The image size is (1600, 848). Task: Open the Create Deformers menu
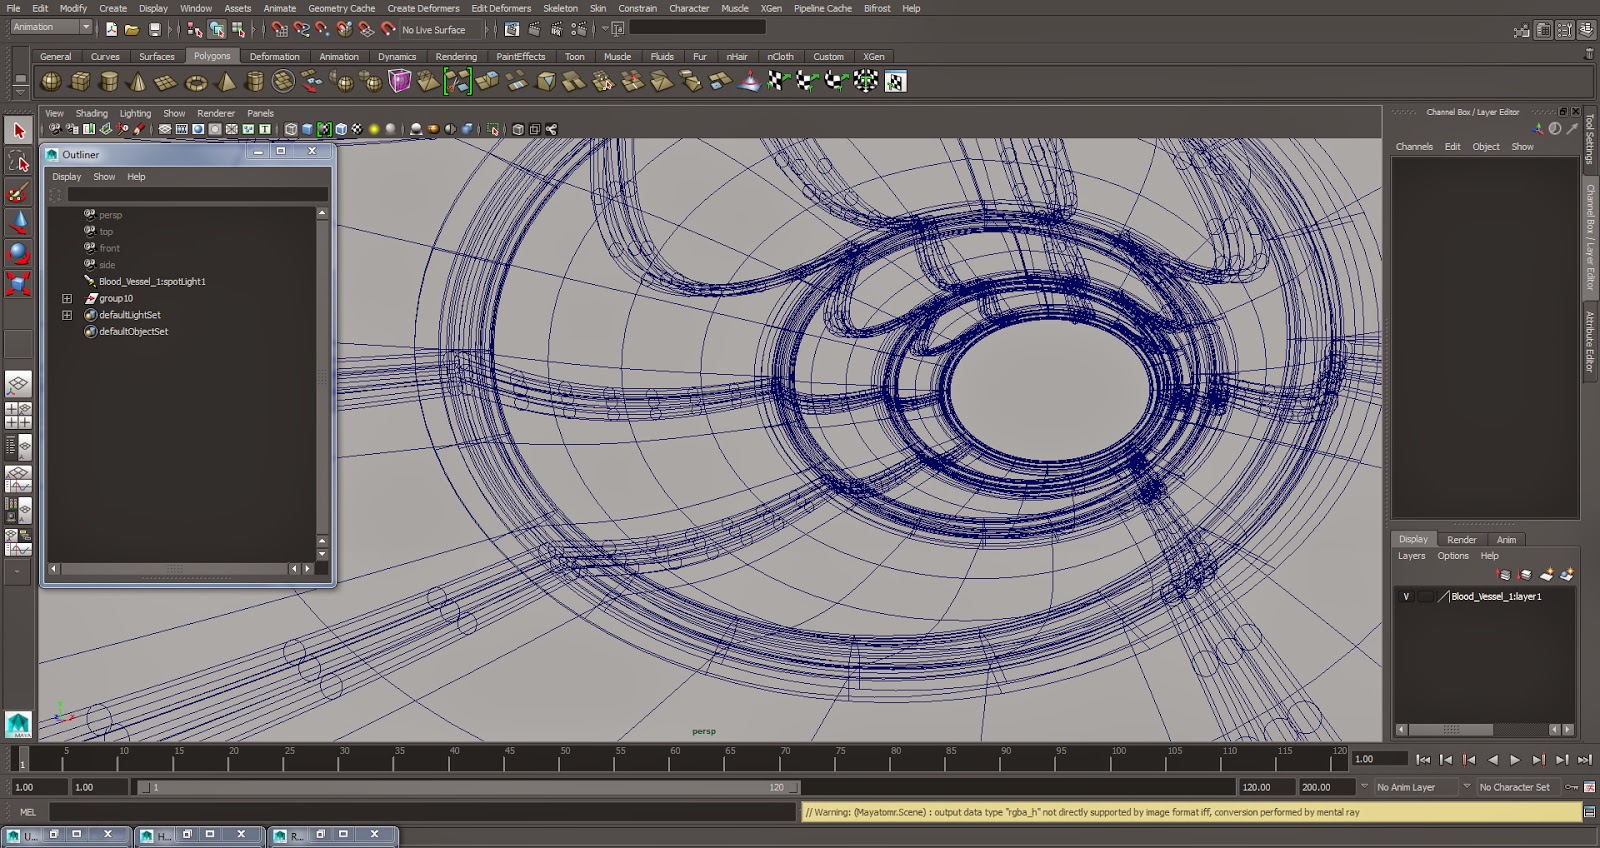(423, 8)
